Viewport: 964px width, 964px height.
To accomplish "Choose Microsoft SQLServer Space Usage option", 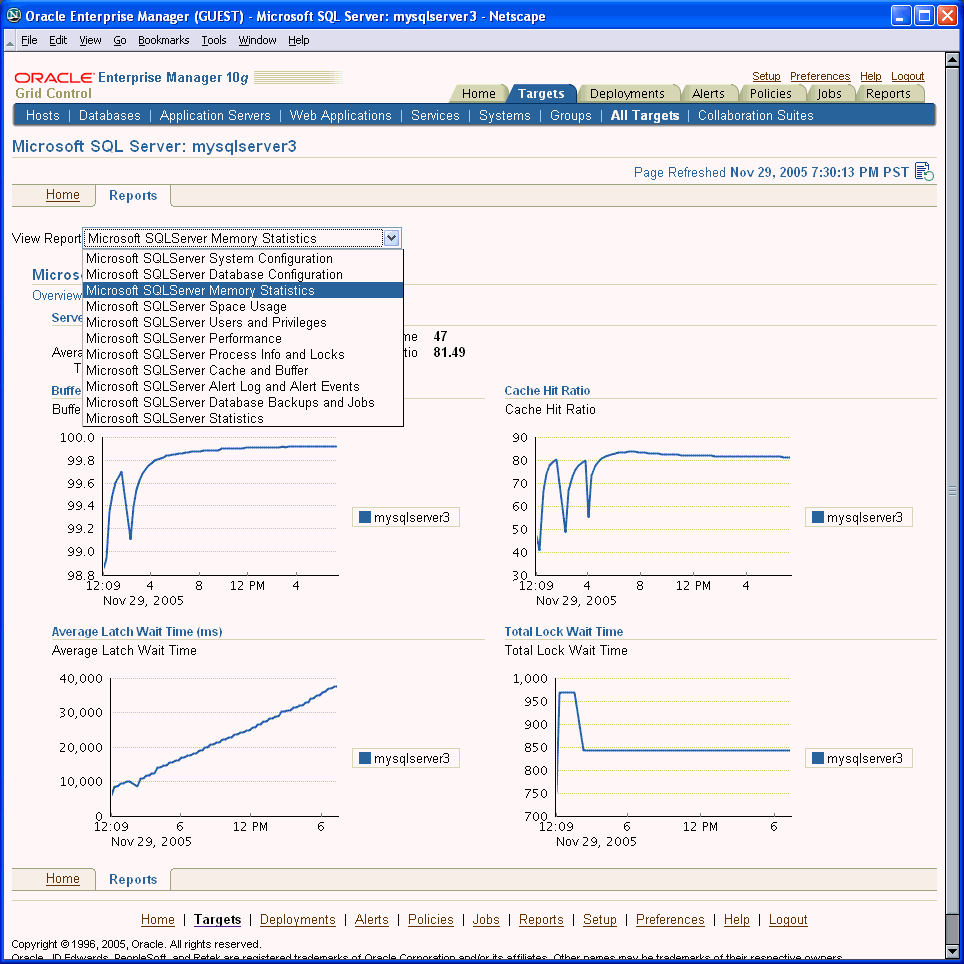I will coord(186,306).
